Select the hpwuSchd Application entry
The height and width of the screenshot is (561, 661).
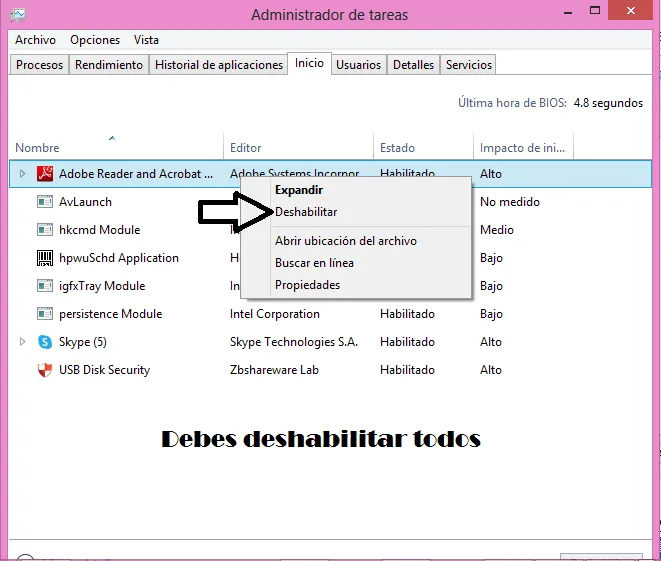pyautogui.click(x=118, y=258)
